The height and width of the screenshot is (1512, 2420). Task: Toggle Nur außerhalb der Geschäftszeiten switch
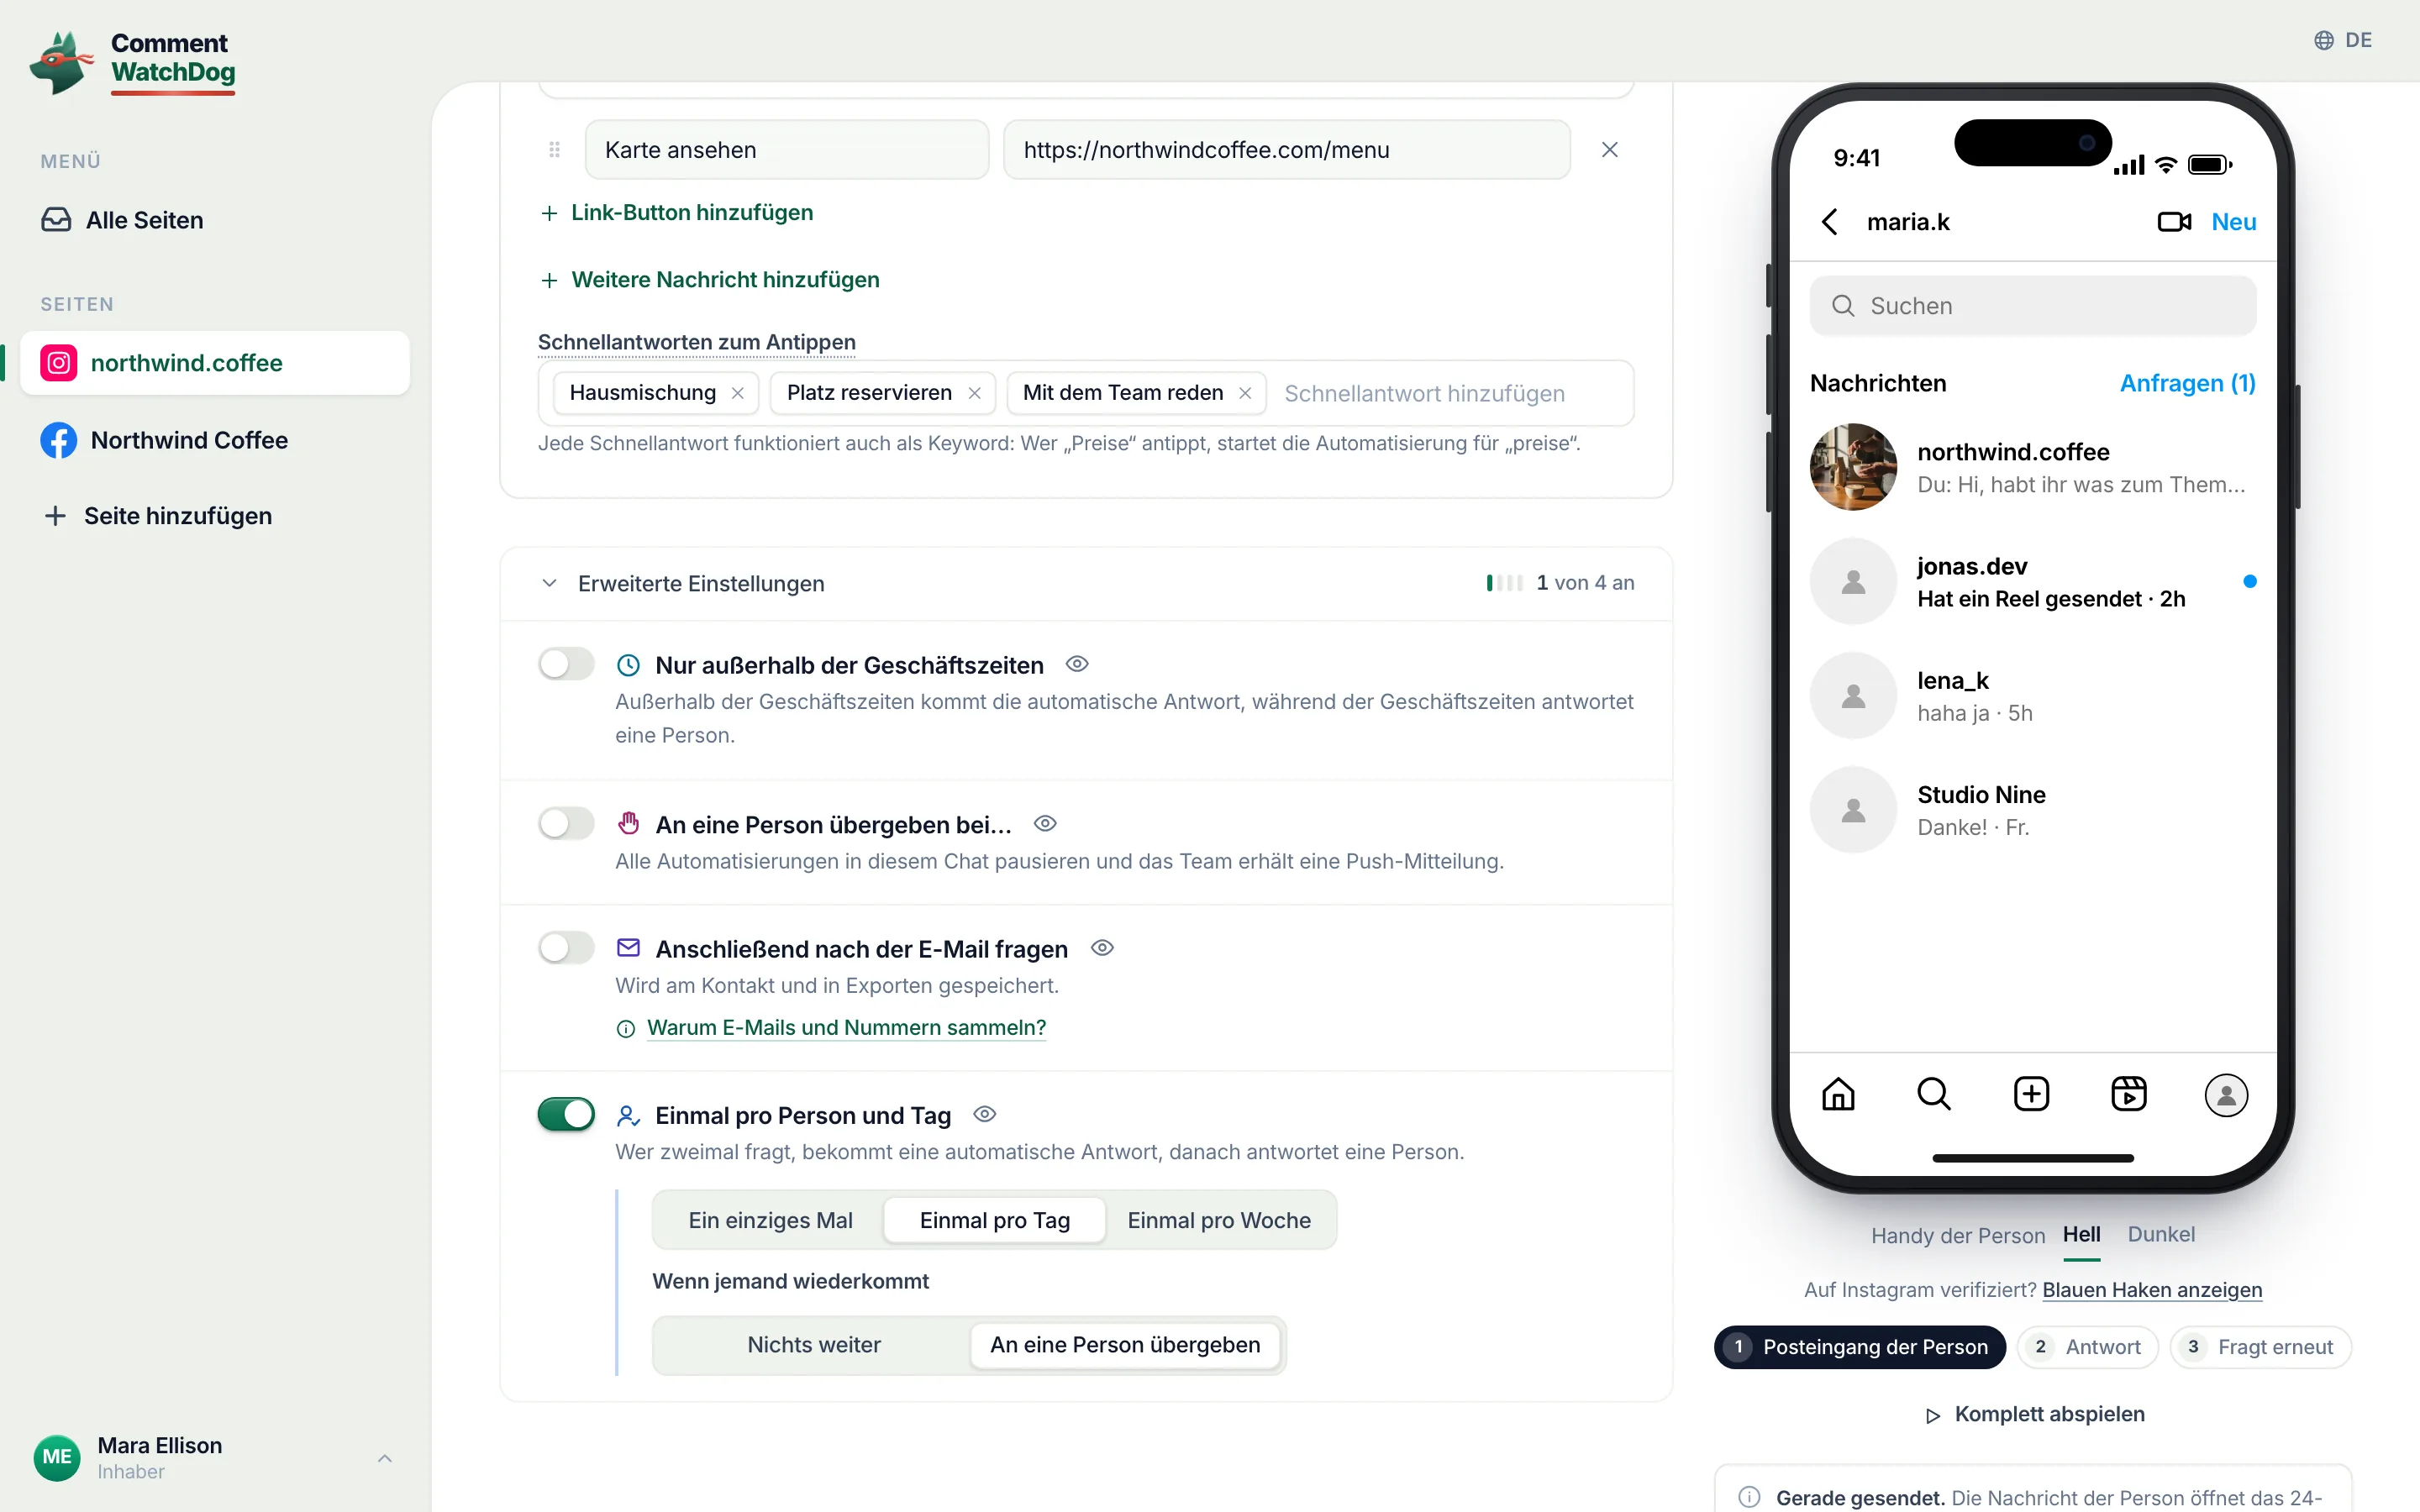click(566, 664)
